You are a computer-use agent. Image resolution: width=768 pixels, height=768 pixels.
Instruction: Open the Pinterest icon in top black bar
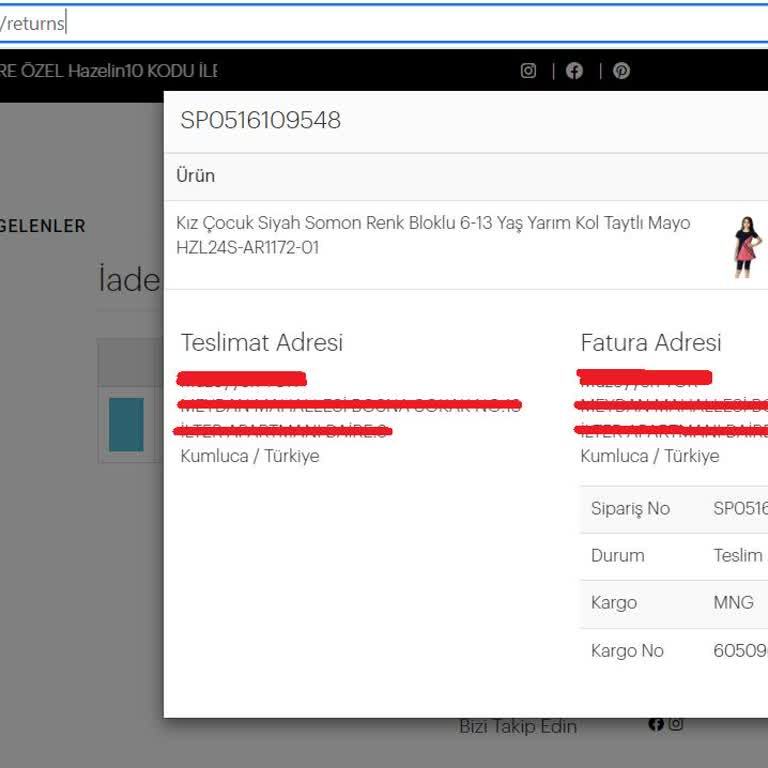click(x=621, y=71)
